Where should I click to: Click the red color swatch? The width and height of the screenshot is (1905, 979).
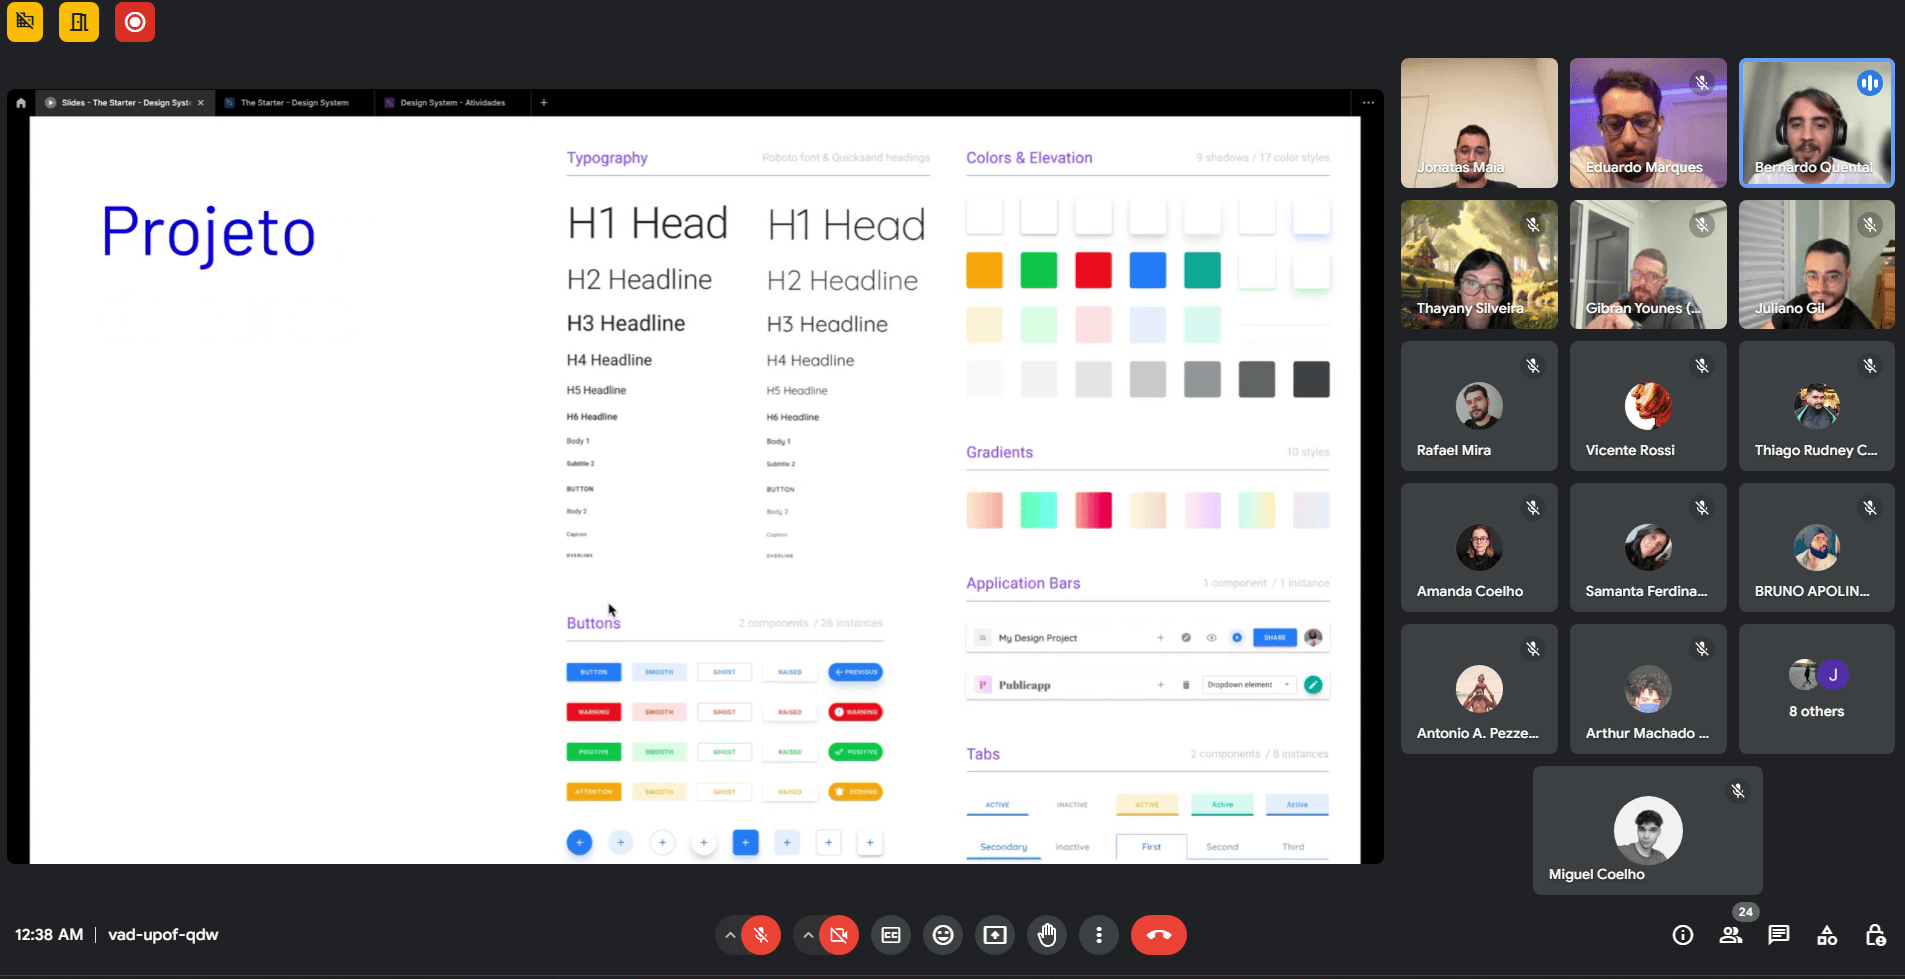tap(1093, 270)
